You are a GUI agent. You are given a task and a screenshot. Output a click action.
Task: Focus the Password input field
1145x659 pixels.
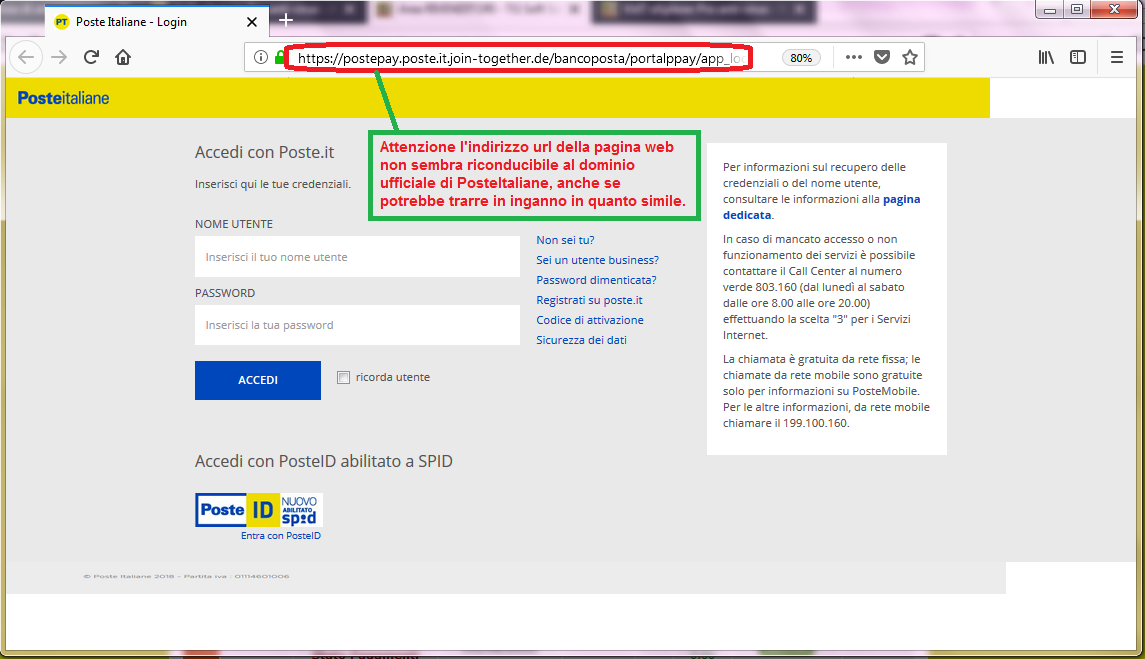[x=357, y=325]
